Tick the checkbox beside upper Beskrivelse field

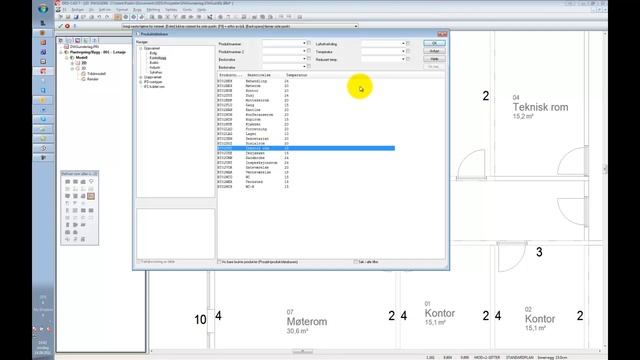tap(309, 59)
